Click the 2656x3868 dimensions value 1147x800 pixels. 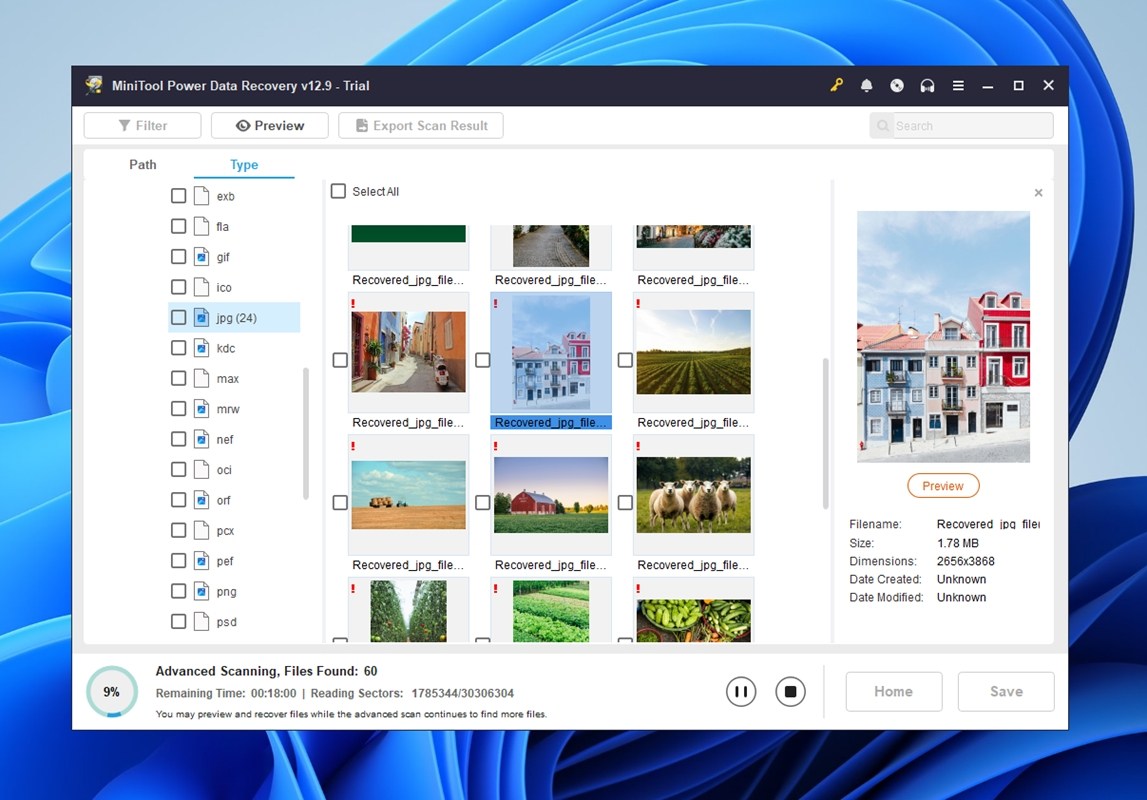point(966,562)
